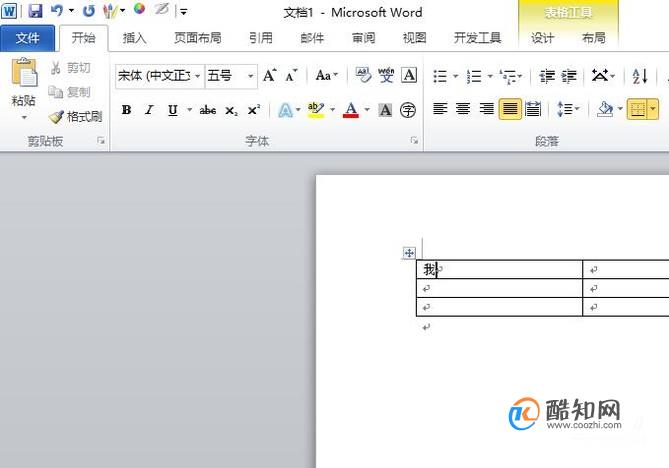Activate 格式刷 Format Painter
Viewport: 669px width, 468px height.
tap(76, 116)
